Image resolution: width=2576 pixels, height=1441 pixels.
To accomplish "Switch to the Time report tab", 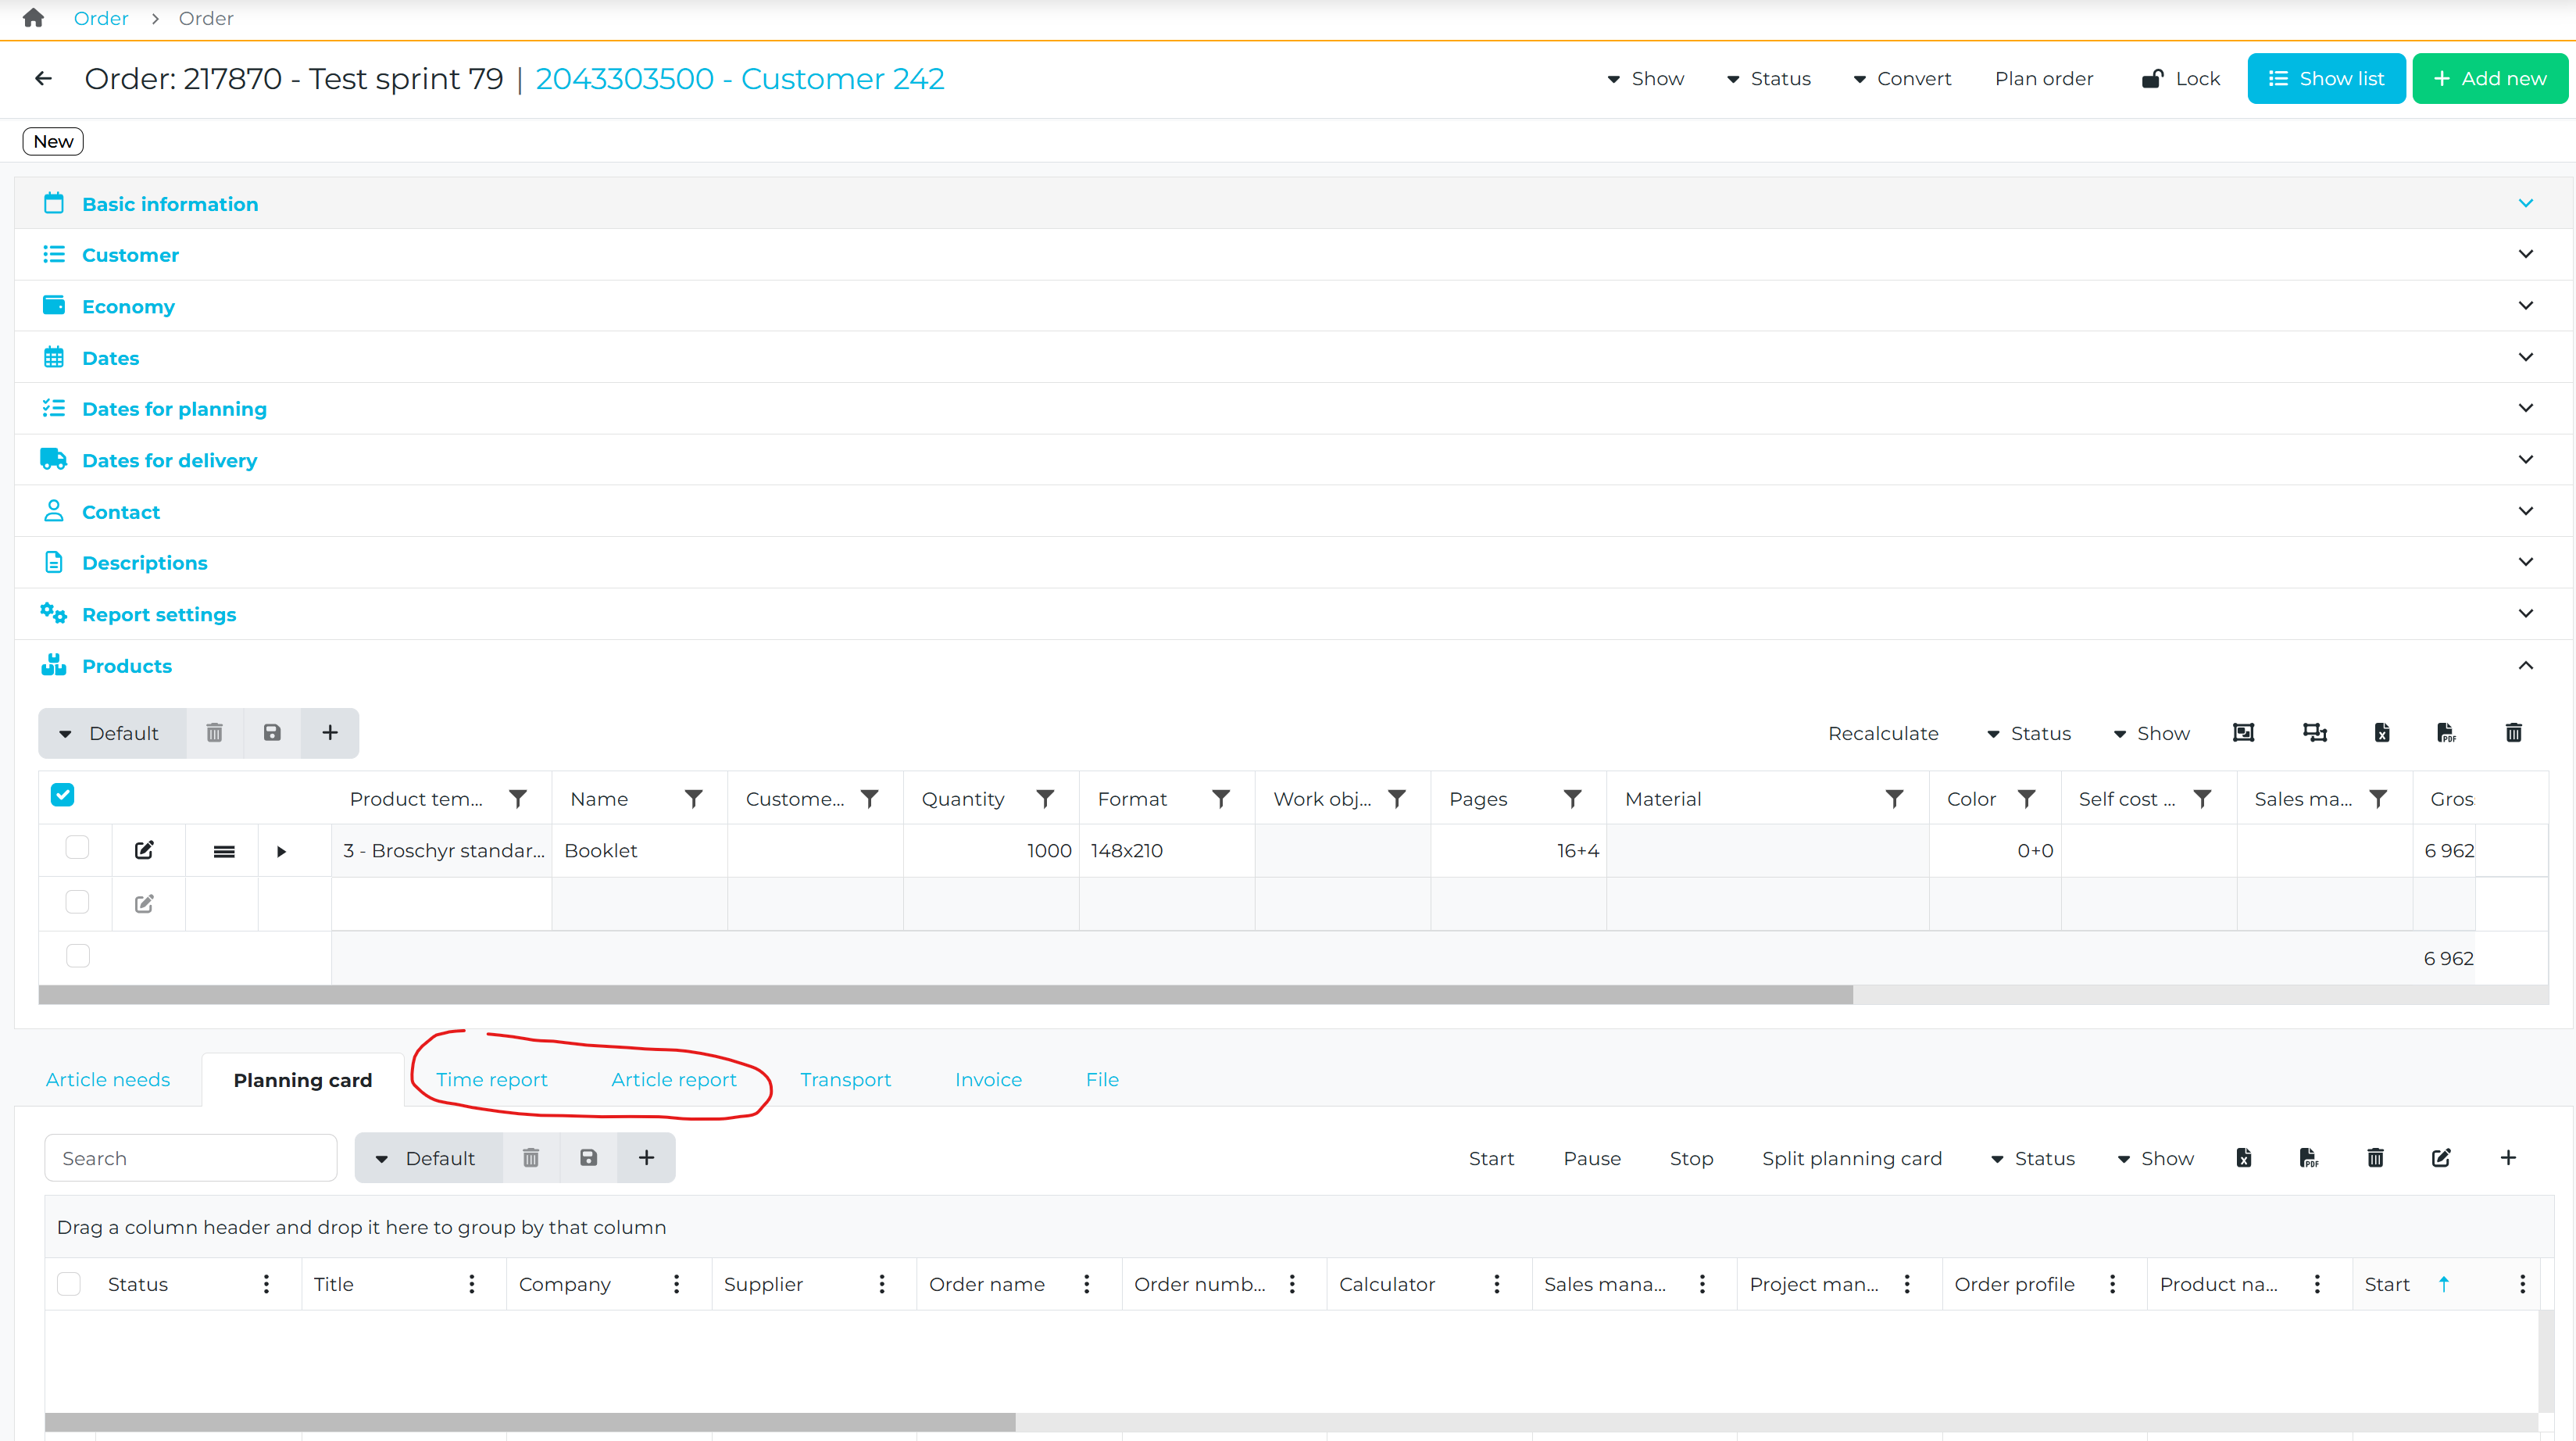I will 491,1080.
